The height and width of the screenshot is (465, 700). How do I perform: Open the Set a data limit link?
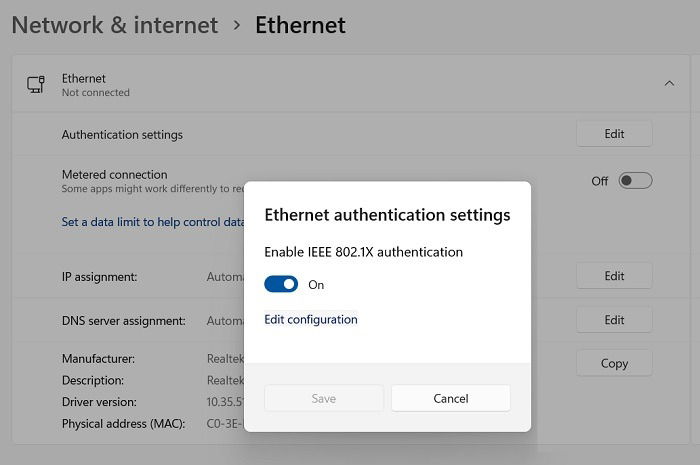click(153, 222)
